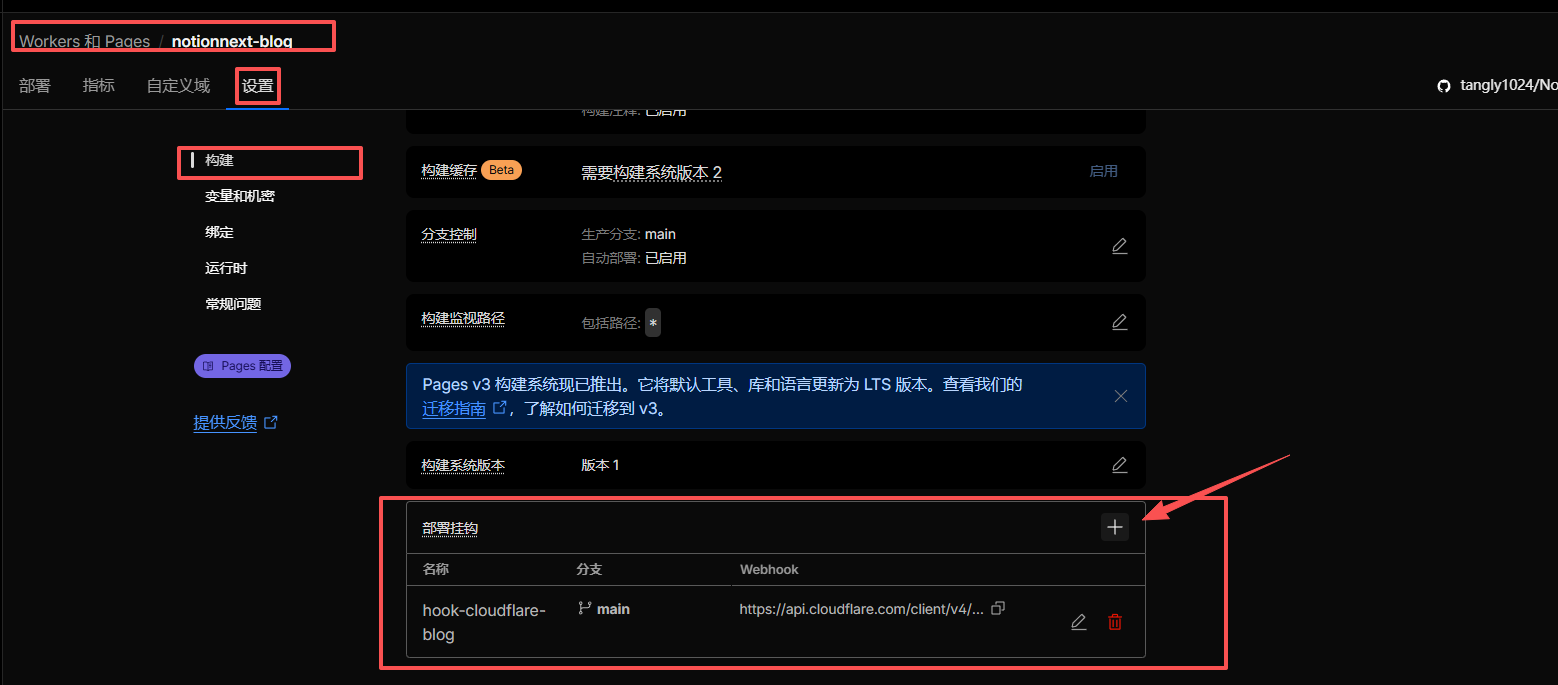Click the text 需要构建系统版本 2
Screen dimensions: 1558x685
tap(651, 173)
